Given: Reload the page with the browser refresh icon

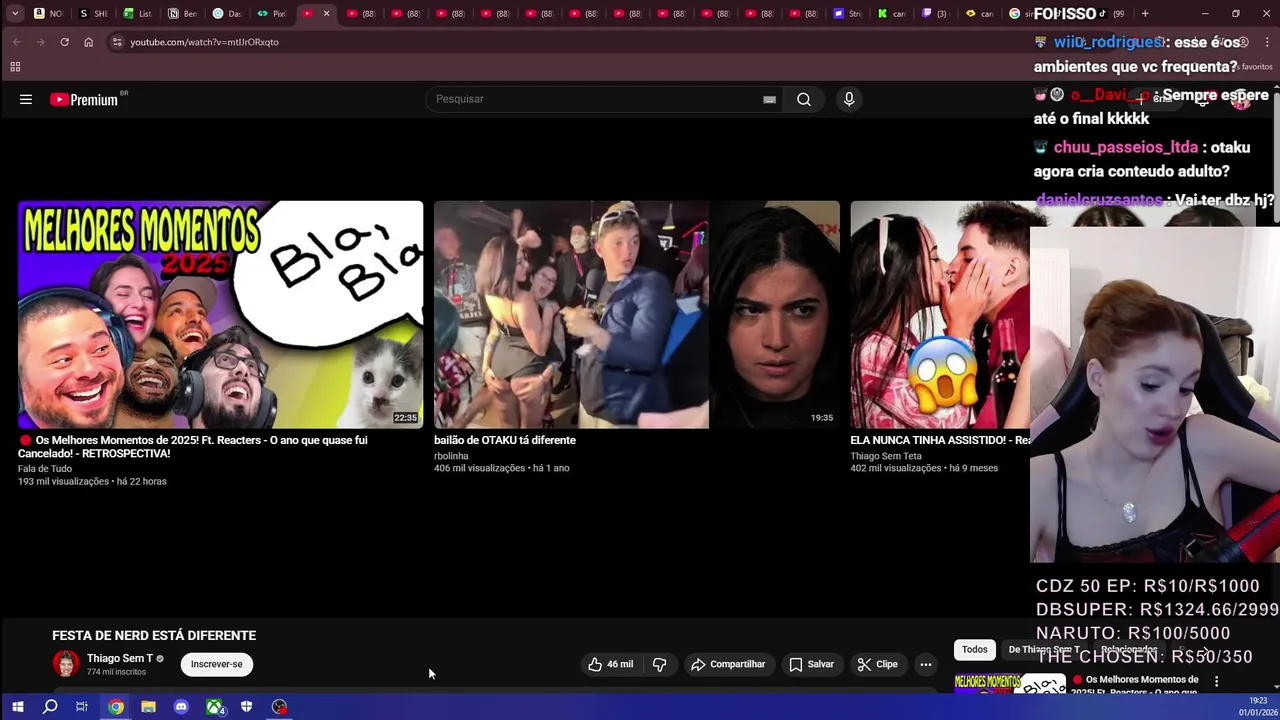Looking at the screenshot, I should click(64, 42).
